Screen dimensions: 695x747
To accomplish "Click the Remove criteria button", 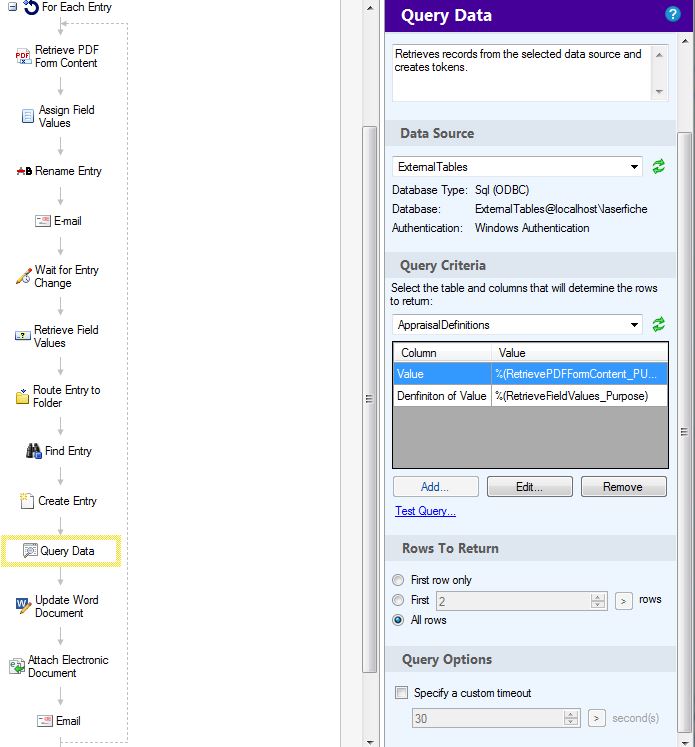I will [623, 486].
